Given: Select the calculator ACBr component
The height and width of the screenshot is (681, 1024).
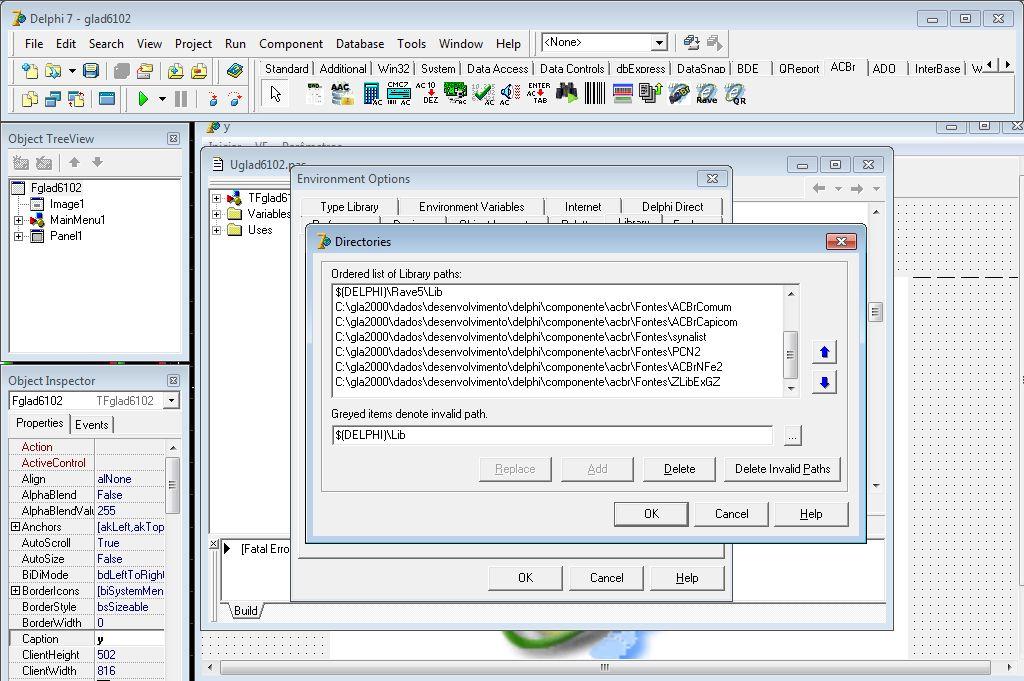Looking at the screenshot, I should pyautogui.click(x=372, y=94).
